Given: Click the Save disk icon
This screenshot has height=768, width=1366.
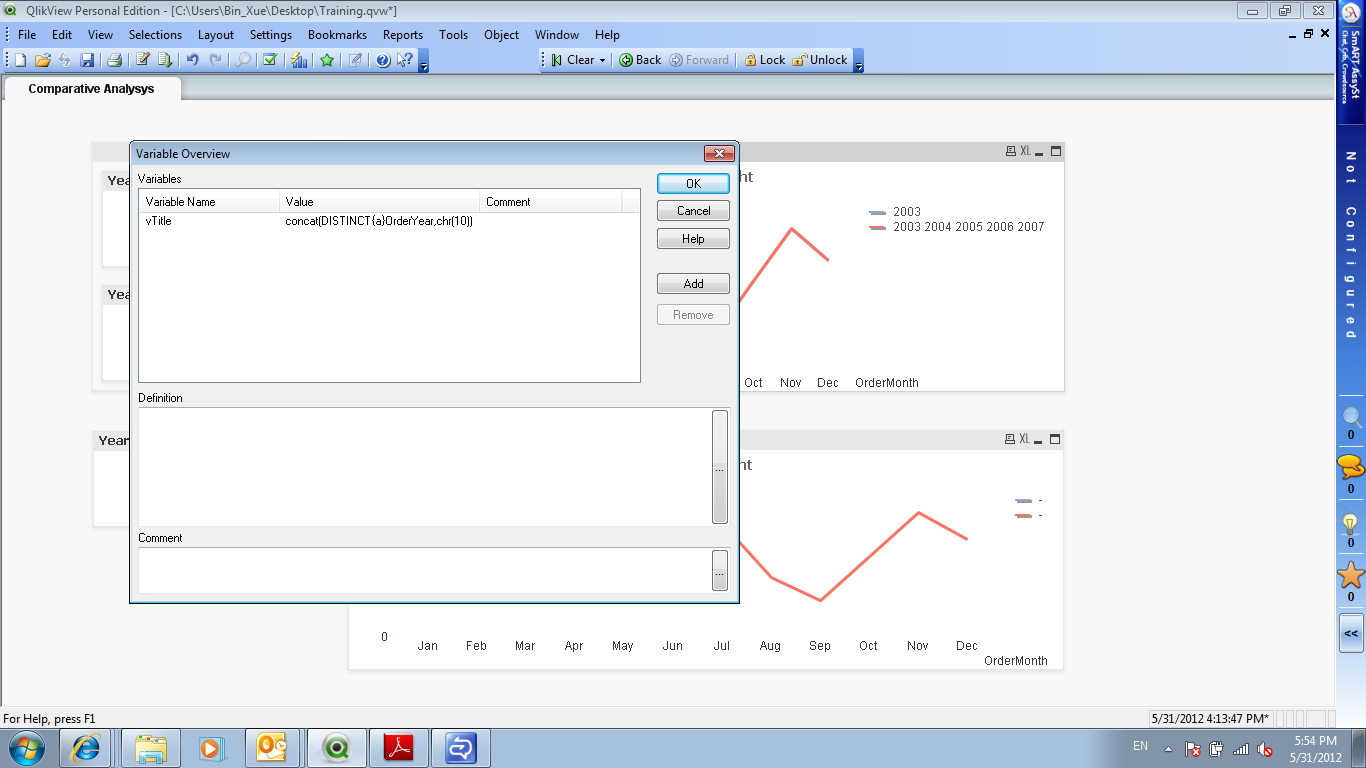Looking at the screenshot, I should click(x=87, y=60).
